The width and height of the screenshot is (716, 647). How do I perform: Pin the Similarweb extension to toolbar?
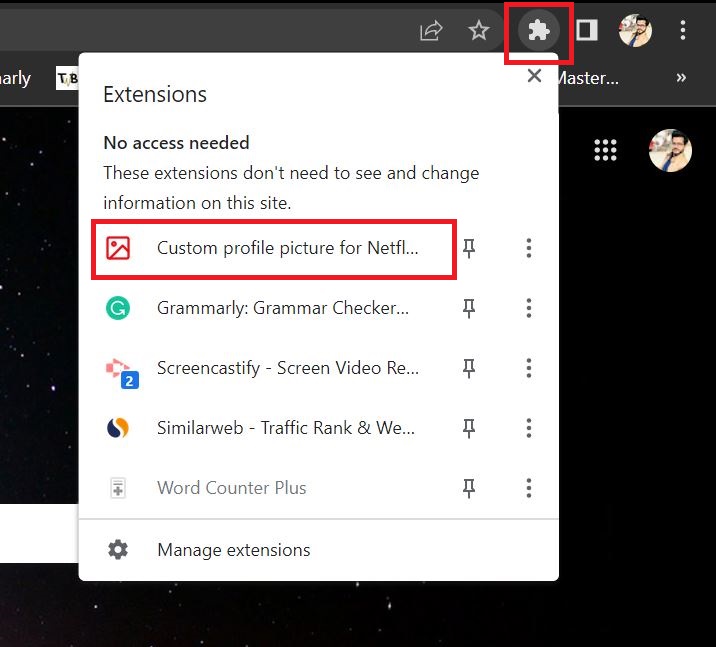(x=469, y=428)
